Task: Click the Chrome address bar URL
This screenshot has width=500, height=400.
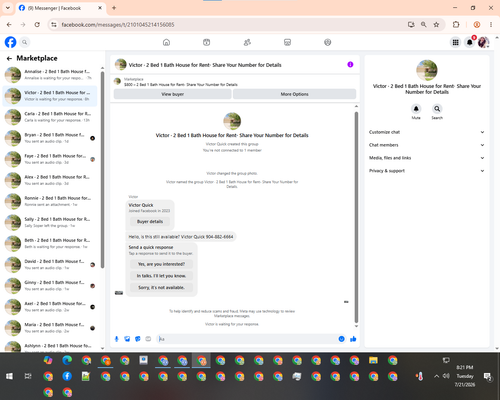Action: point(118,25)
